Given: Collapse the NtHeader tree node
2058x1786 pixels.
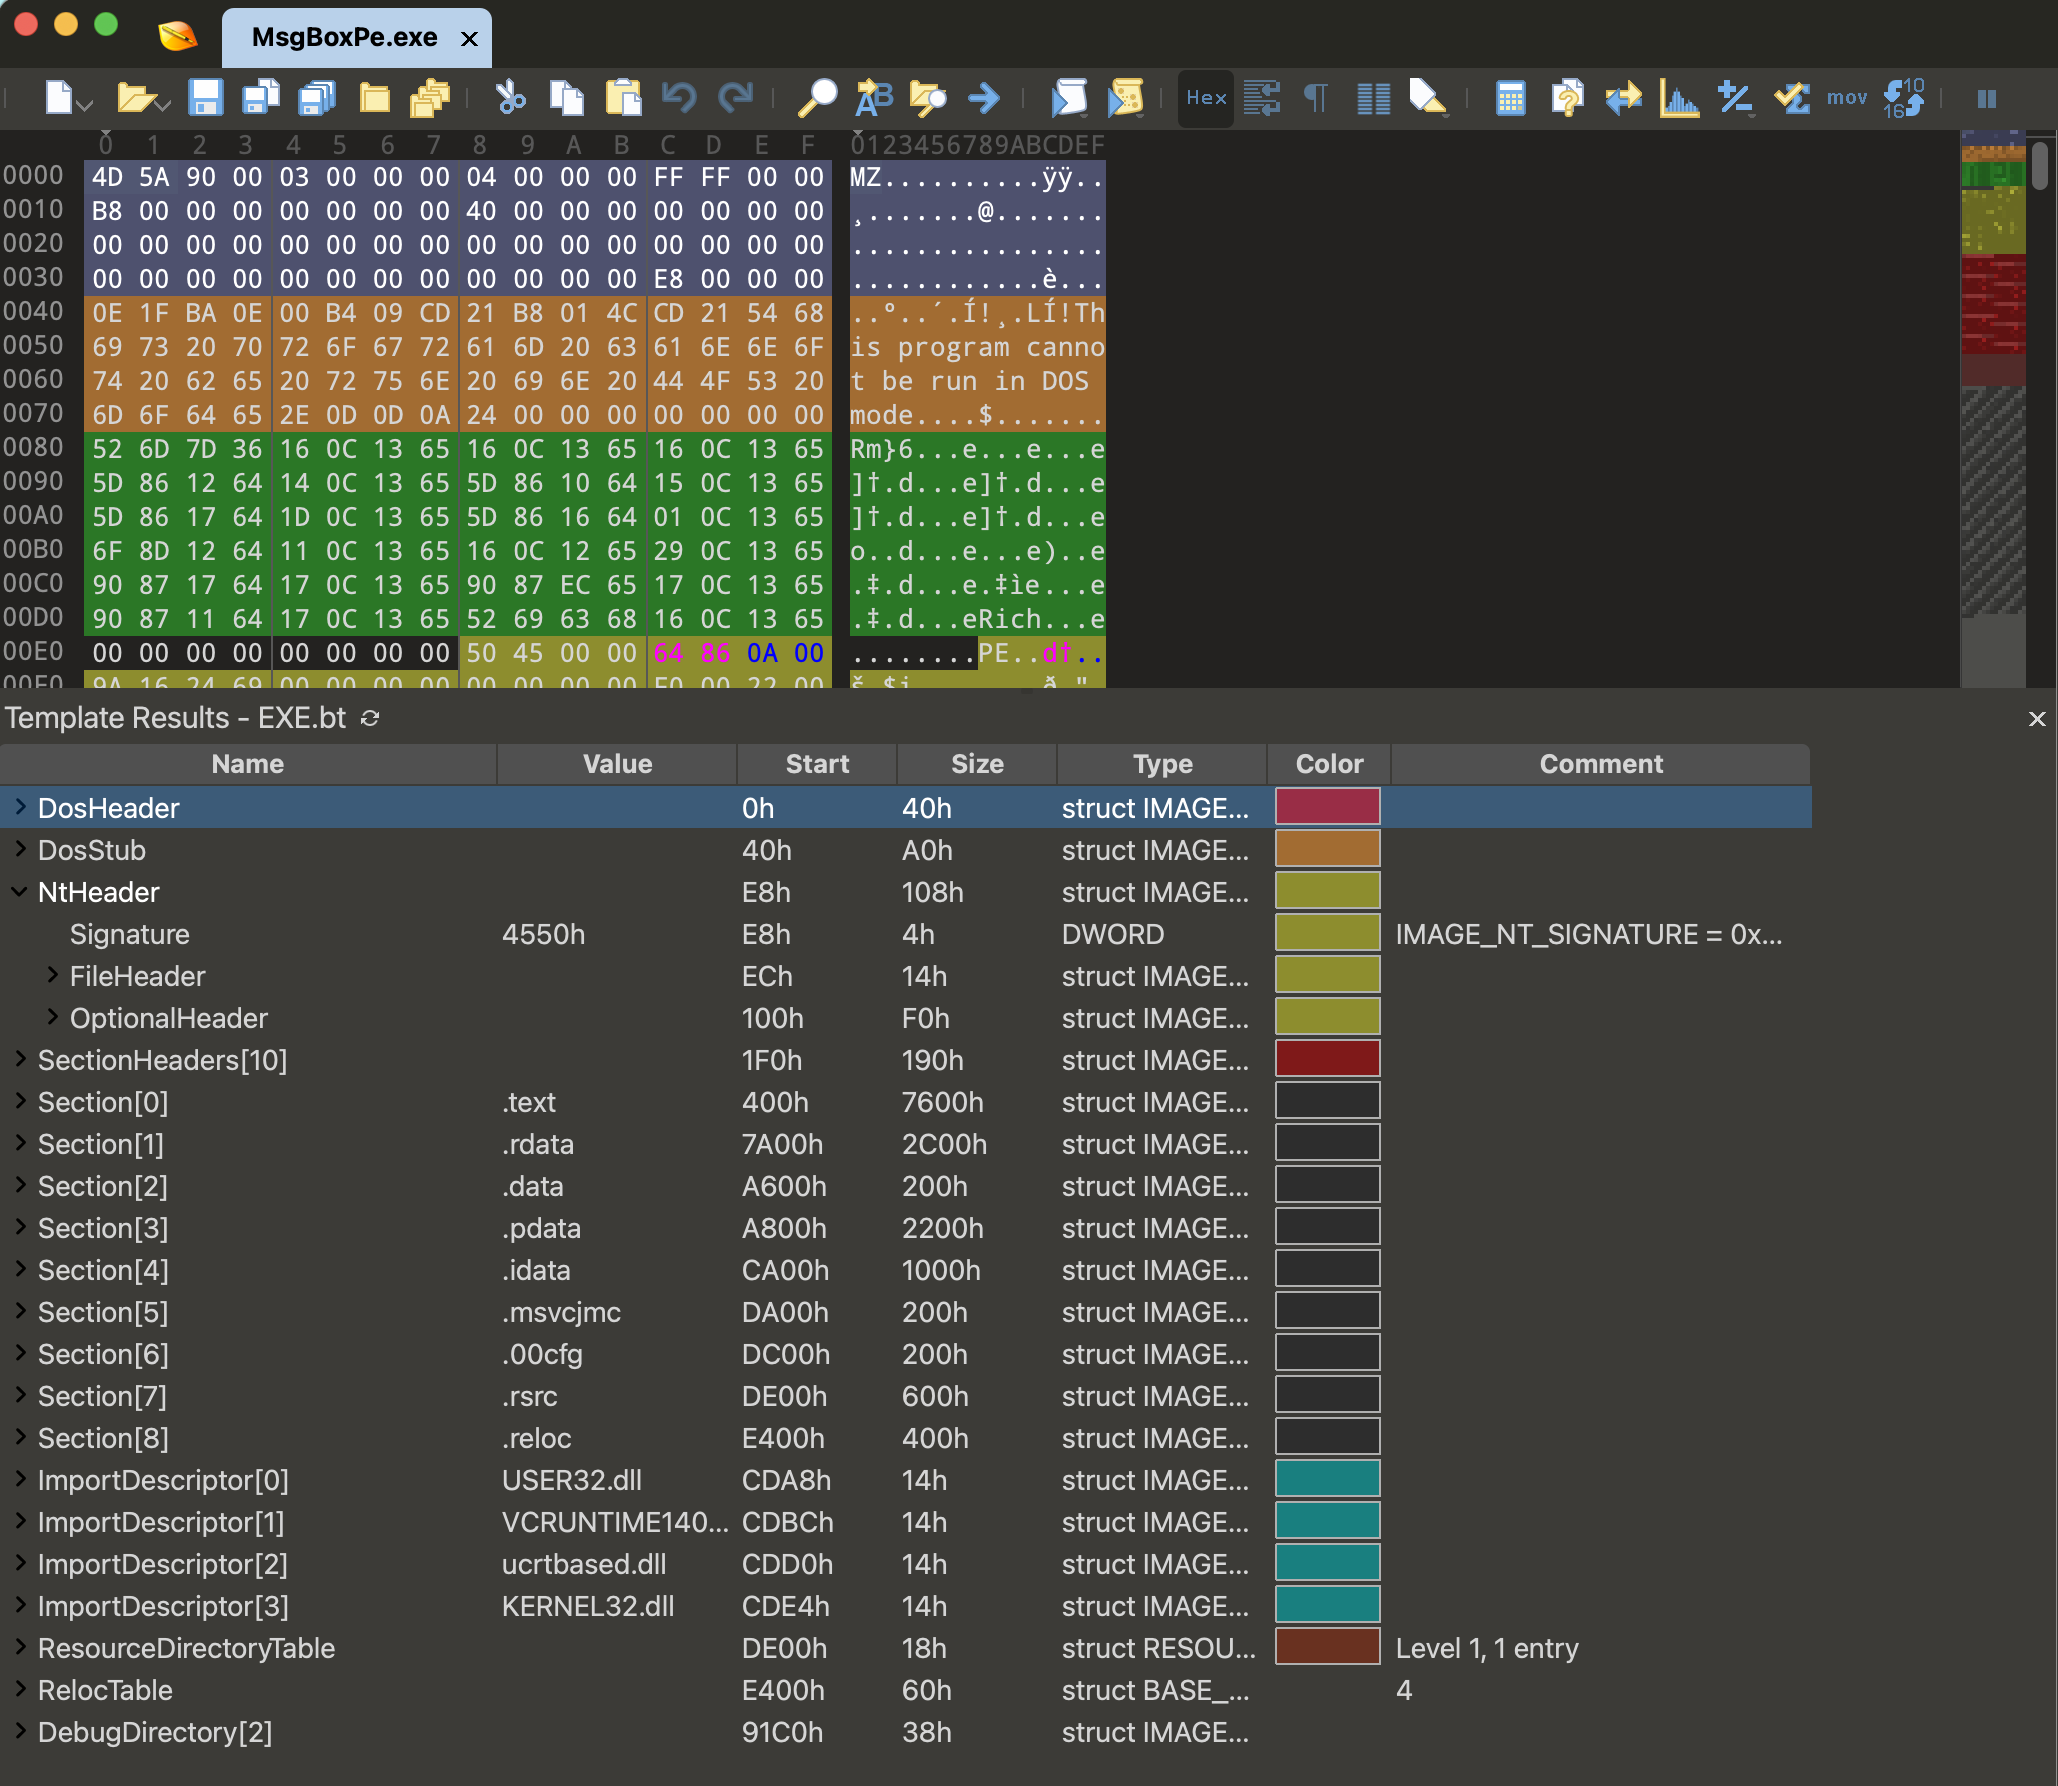Looking at the screenshot, I should pos(20,892).
